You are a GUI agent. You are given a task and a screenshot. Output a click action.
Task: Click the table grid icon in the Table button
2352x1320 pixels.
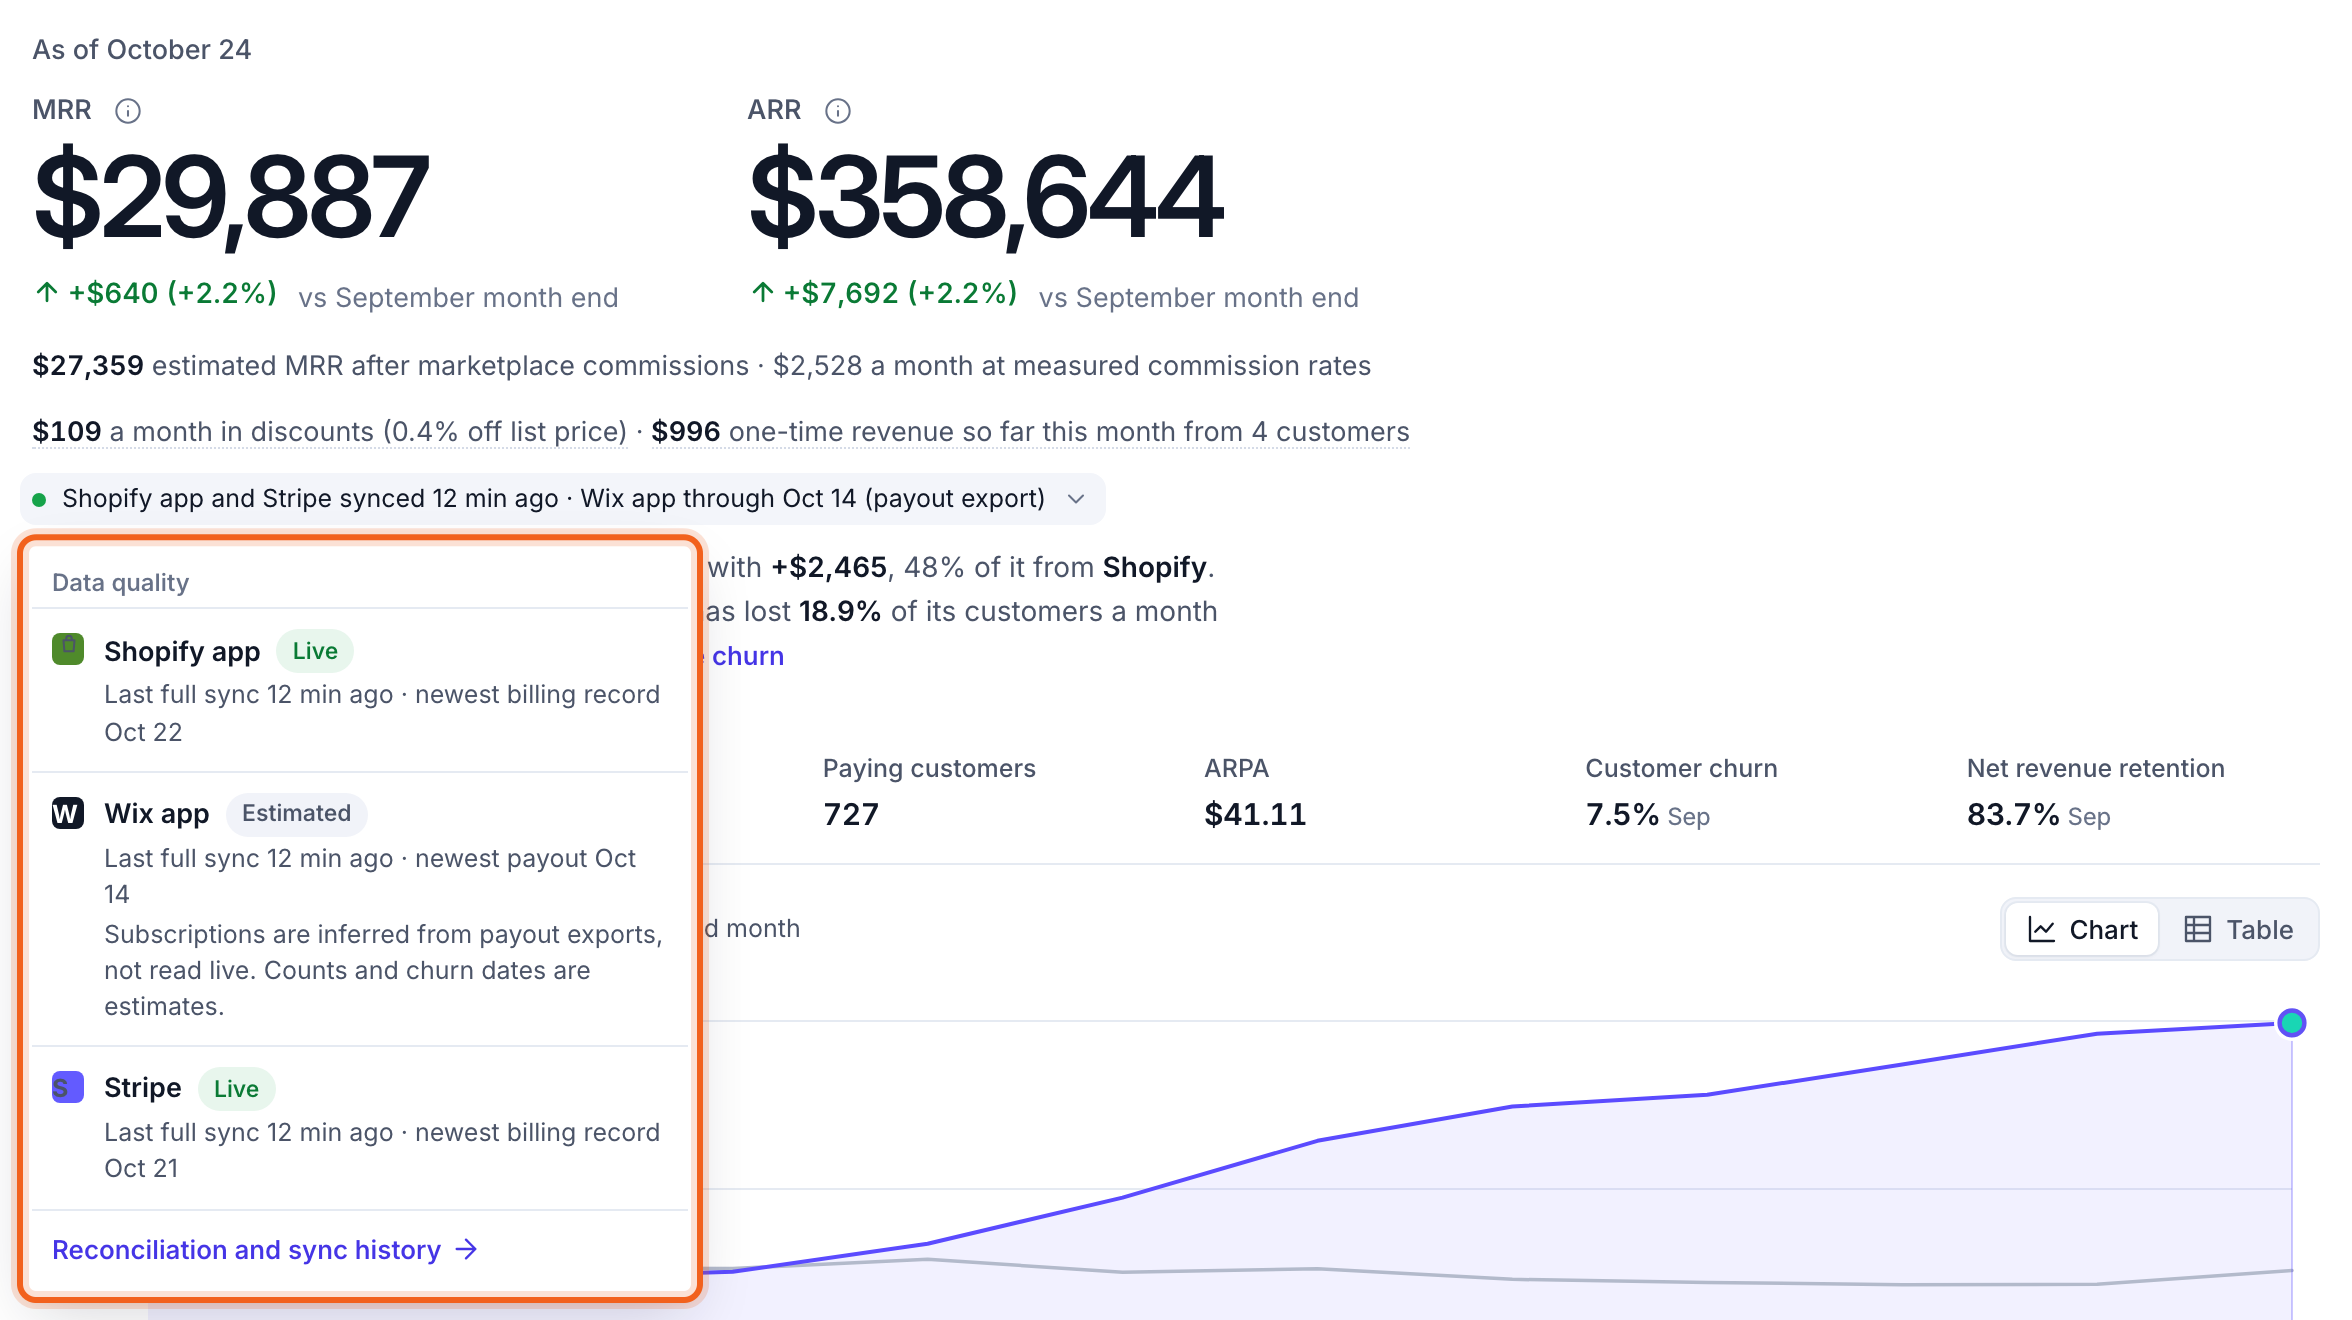(2198, 930)
